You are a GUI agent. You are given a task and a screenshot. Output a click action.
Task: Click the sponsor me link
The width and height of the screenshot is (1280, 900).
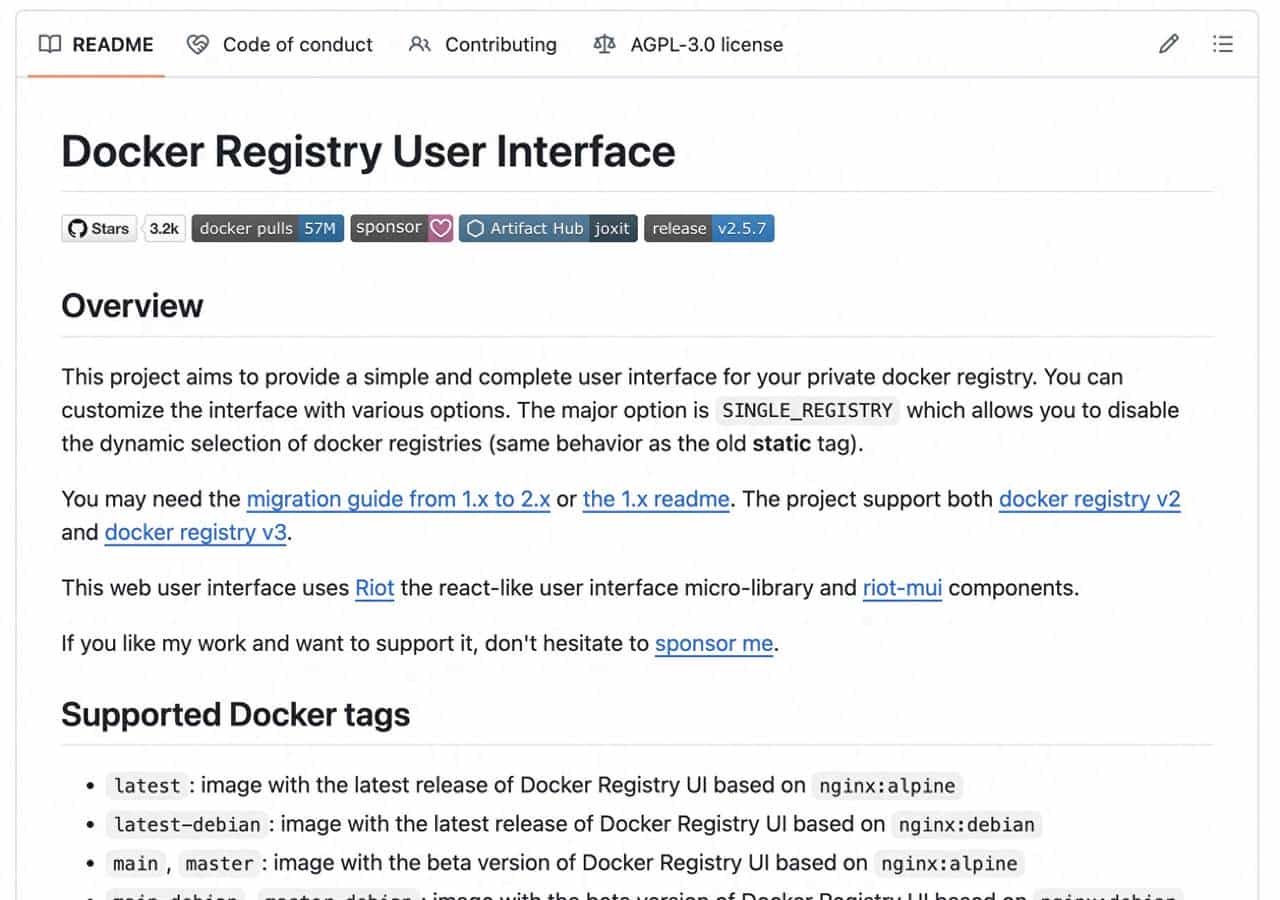(x=713, y=643)
